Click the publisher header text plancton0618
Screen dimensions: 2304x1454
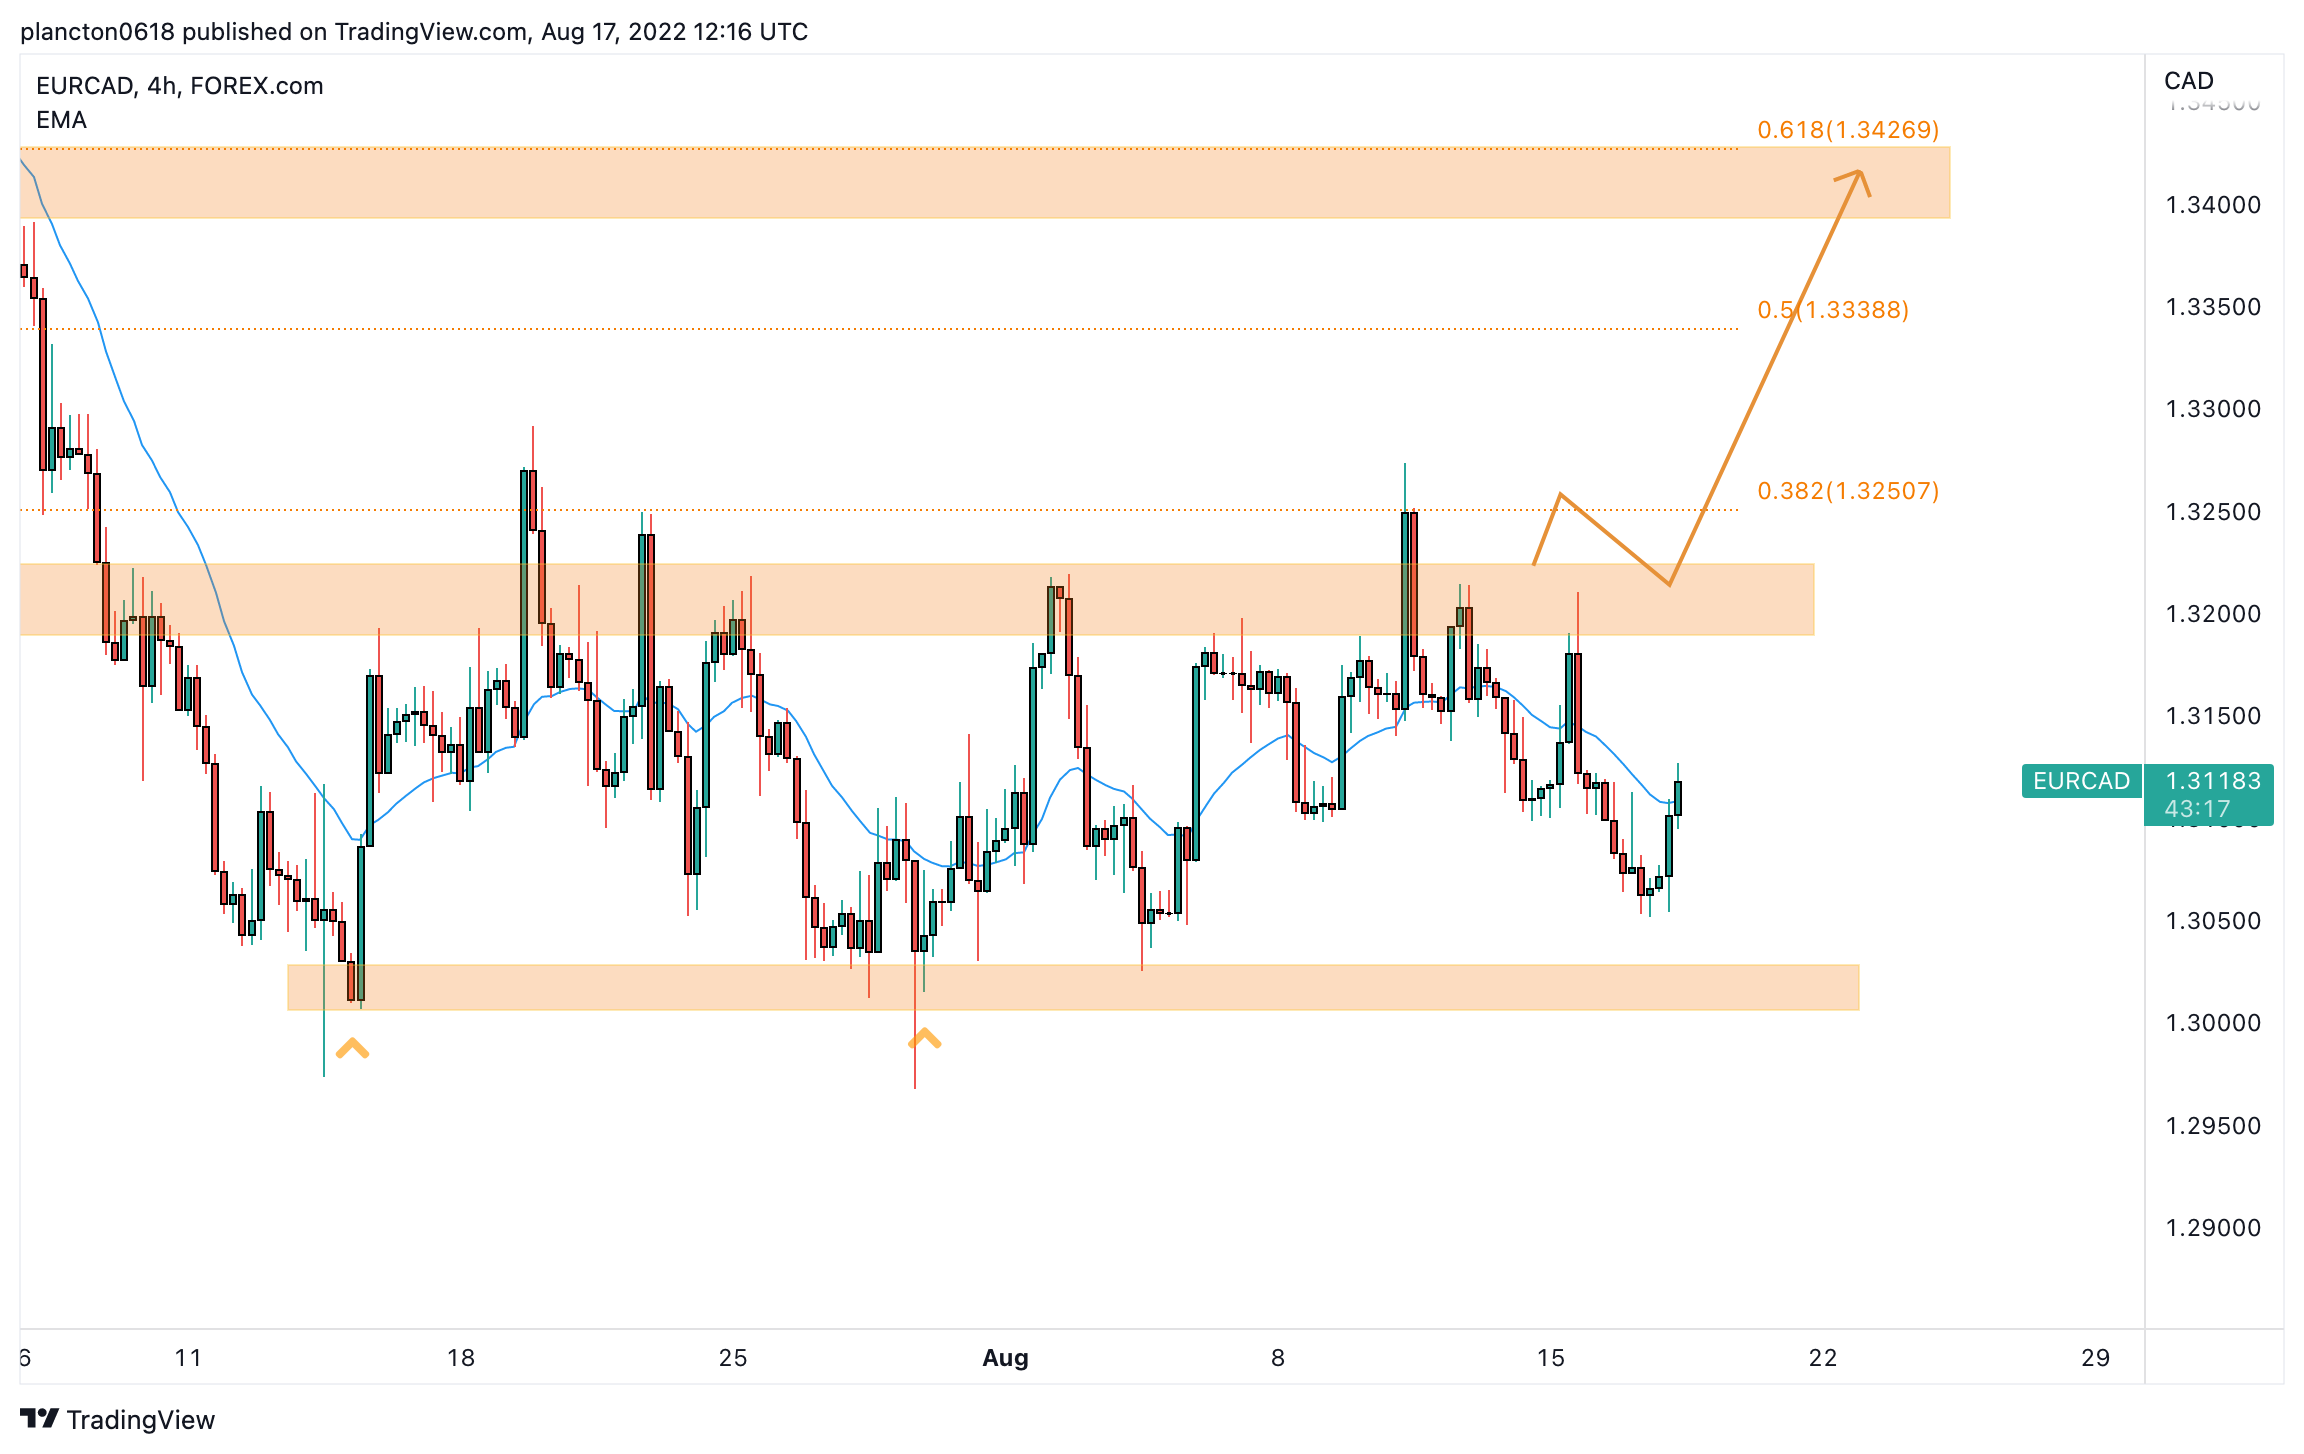click(97, 32)
